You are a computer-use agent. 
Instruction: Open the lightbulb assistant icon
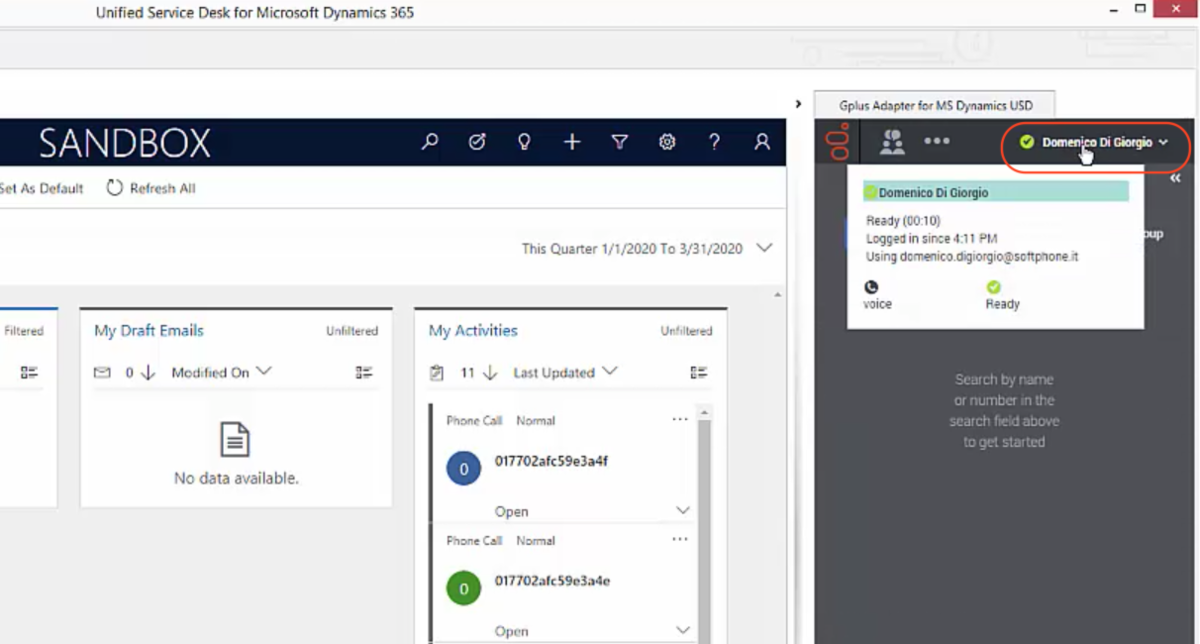524,142
